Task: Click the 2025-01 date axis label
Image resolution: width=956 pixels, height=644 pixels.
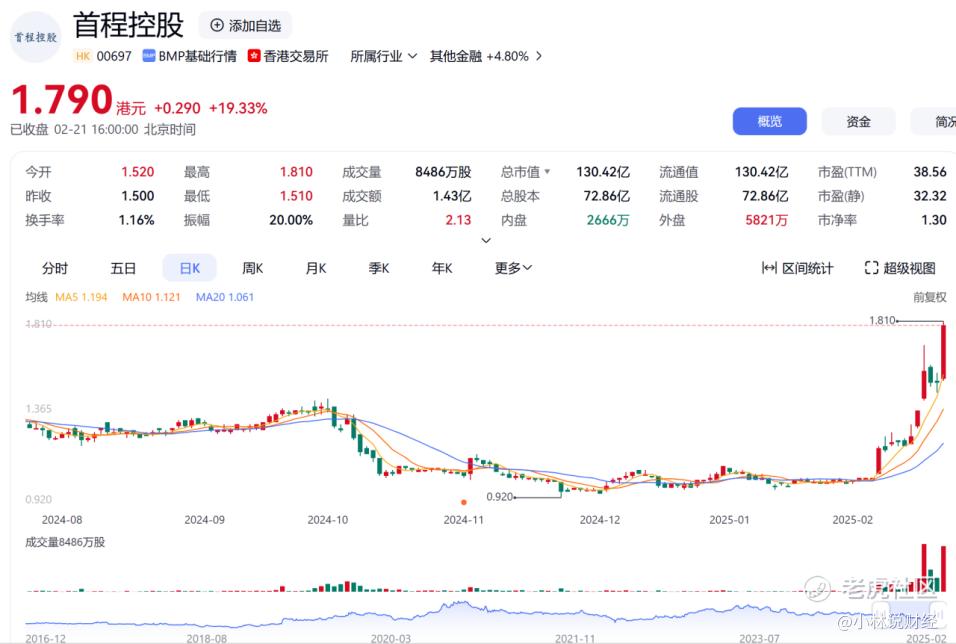Action: click(729, 520)
